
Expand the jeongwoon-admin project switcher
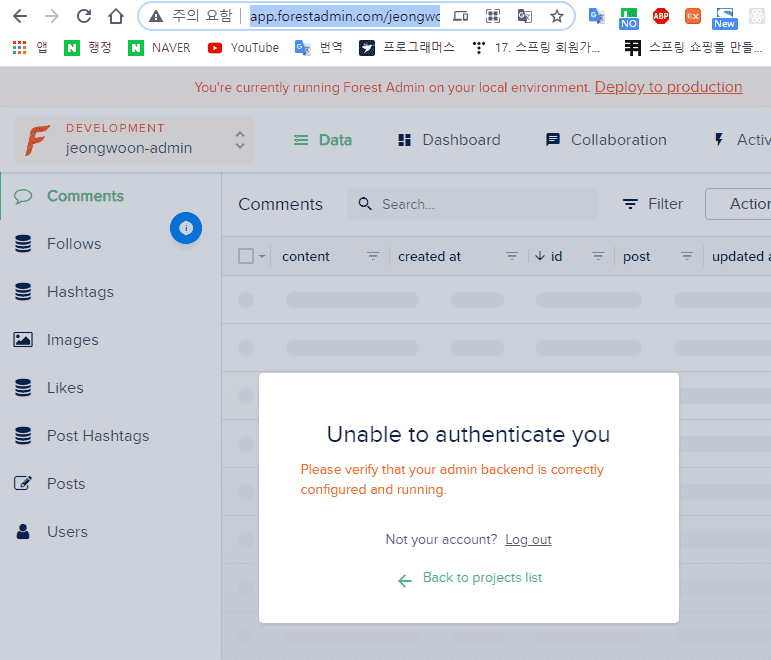[239, 140]
